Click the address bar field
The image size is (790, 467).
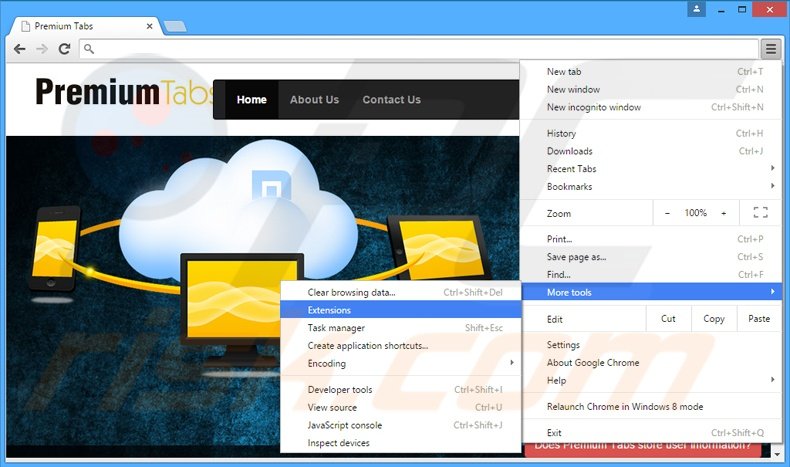click(419, 49)
